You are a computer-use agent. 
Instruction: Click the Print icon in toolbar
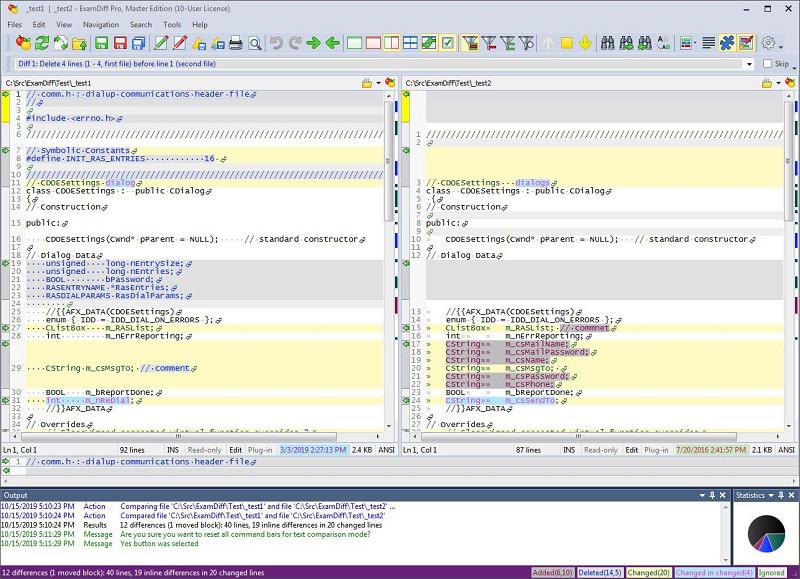[x=236, y=43]
